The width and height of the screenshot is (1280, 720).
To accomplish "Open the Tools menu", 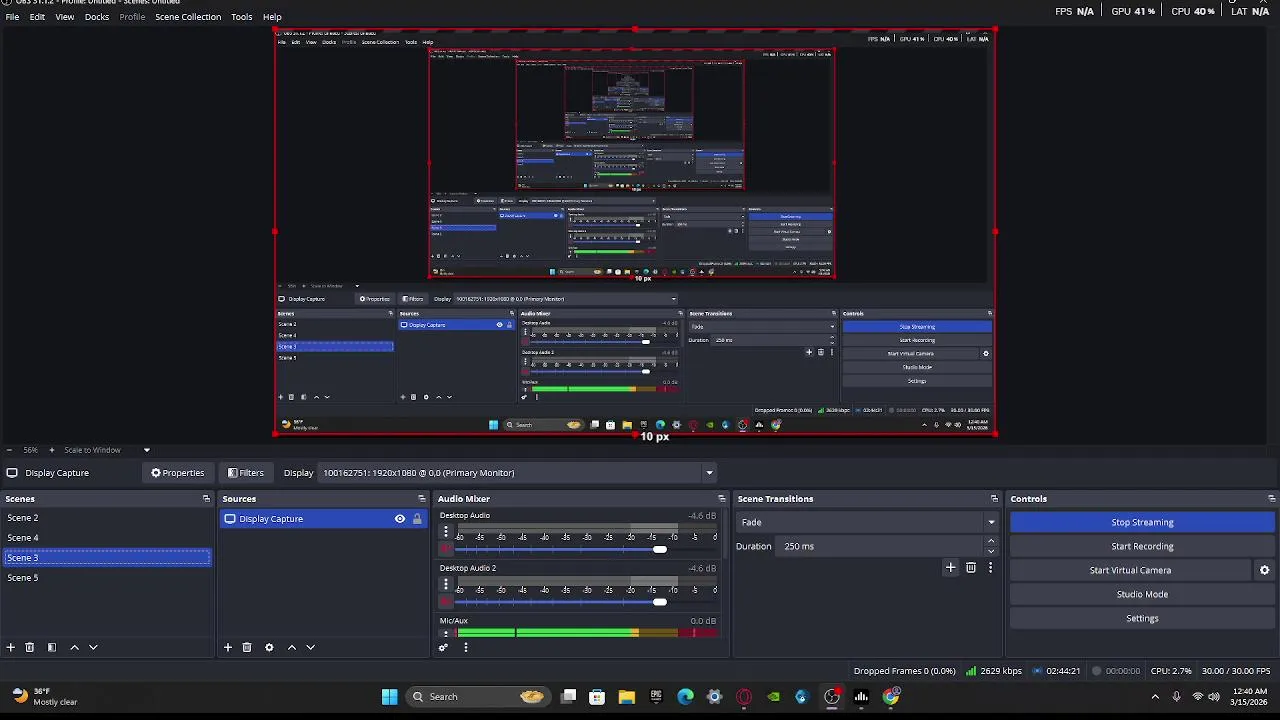I will (242, 17).
